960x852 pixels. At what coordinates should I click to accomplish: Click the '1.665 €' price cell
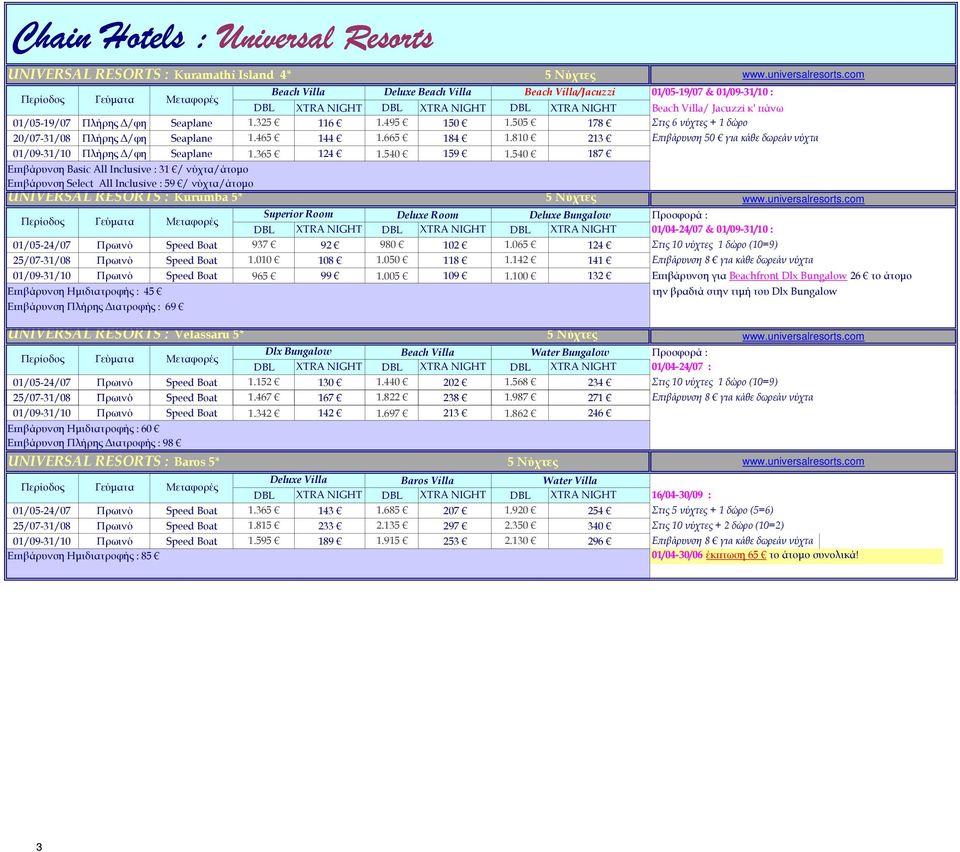(x=391, y=138)
